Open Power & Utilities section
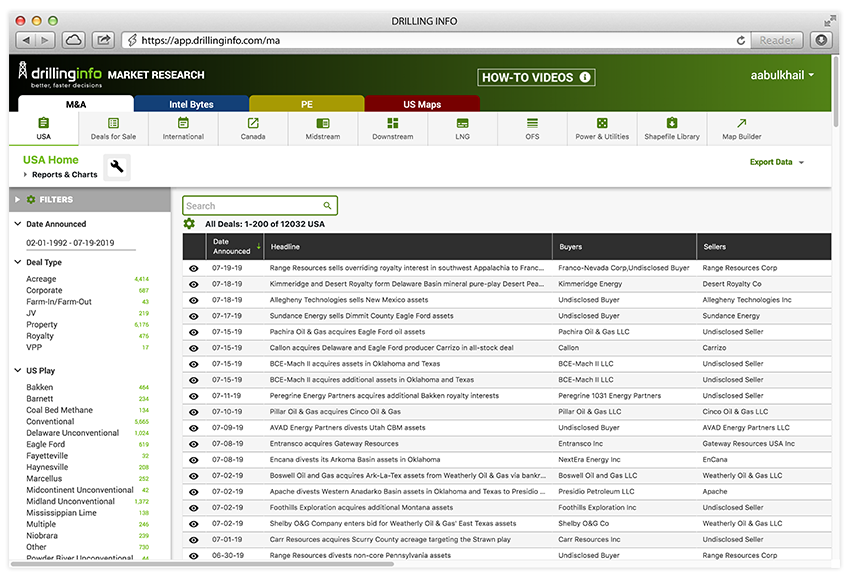Screen dimensions: 850x579 point(602,129)
